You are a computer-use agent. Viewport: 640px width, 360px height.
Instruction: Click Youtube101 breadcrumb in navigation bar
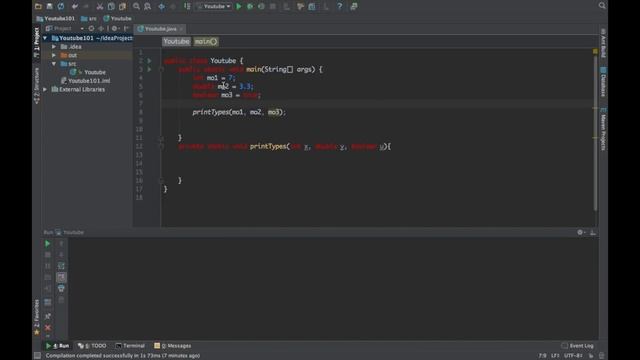coord(56,18)
